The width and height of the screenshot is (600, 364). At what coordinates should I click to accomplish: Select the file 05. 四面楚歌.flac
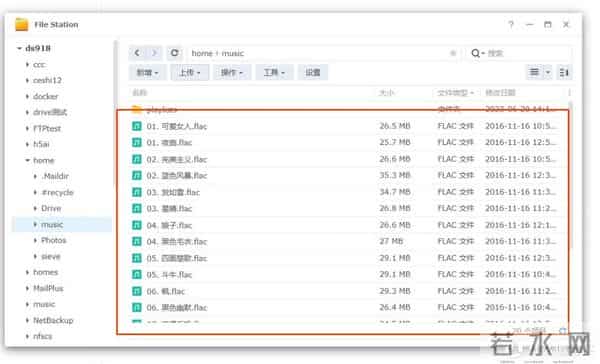(177, 258)
